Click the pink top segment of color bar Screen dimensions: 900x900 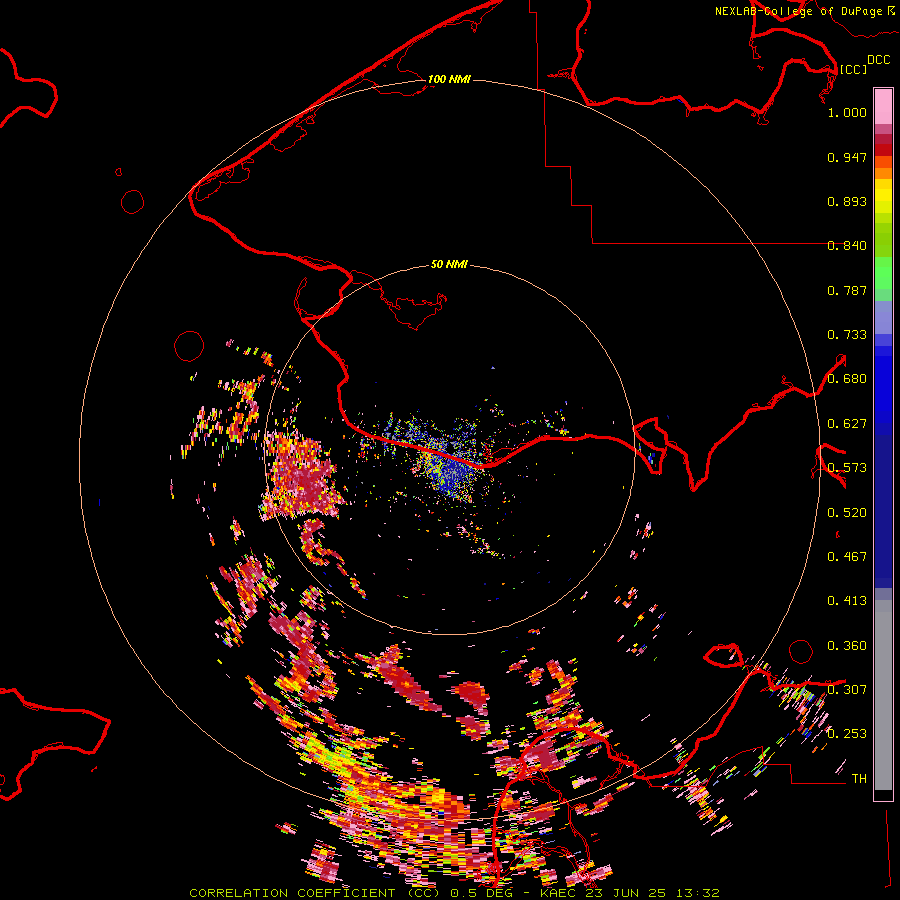(x=883, y=106)
